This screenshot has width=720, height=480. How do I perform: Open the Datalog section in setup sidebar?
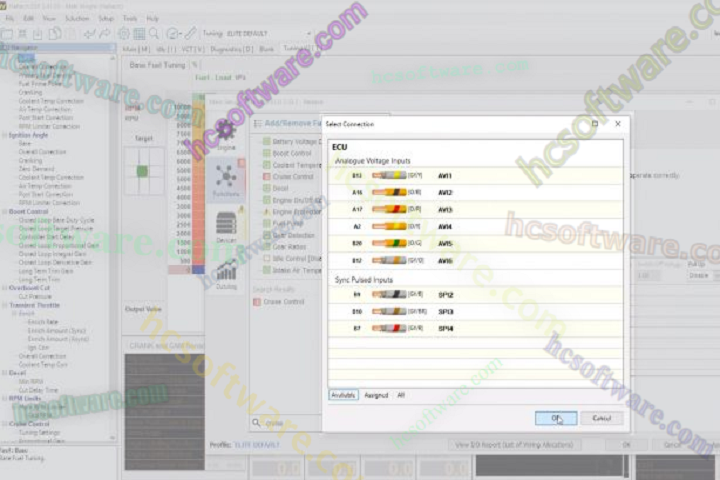(x=226, y=274)
